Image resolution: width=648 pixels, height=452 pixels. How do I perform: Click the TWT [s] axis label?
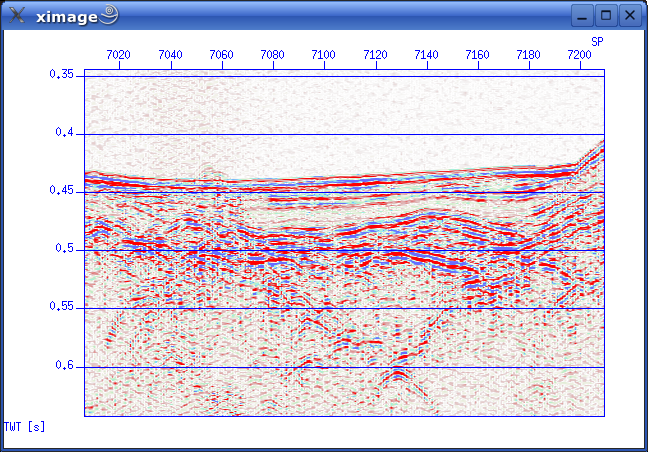[24, 426]
